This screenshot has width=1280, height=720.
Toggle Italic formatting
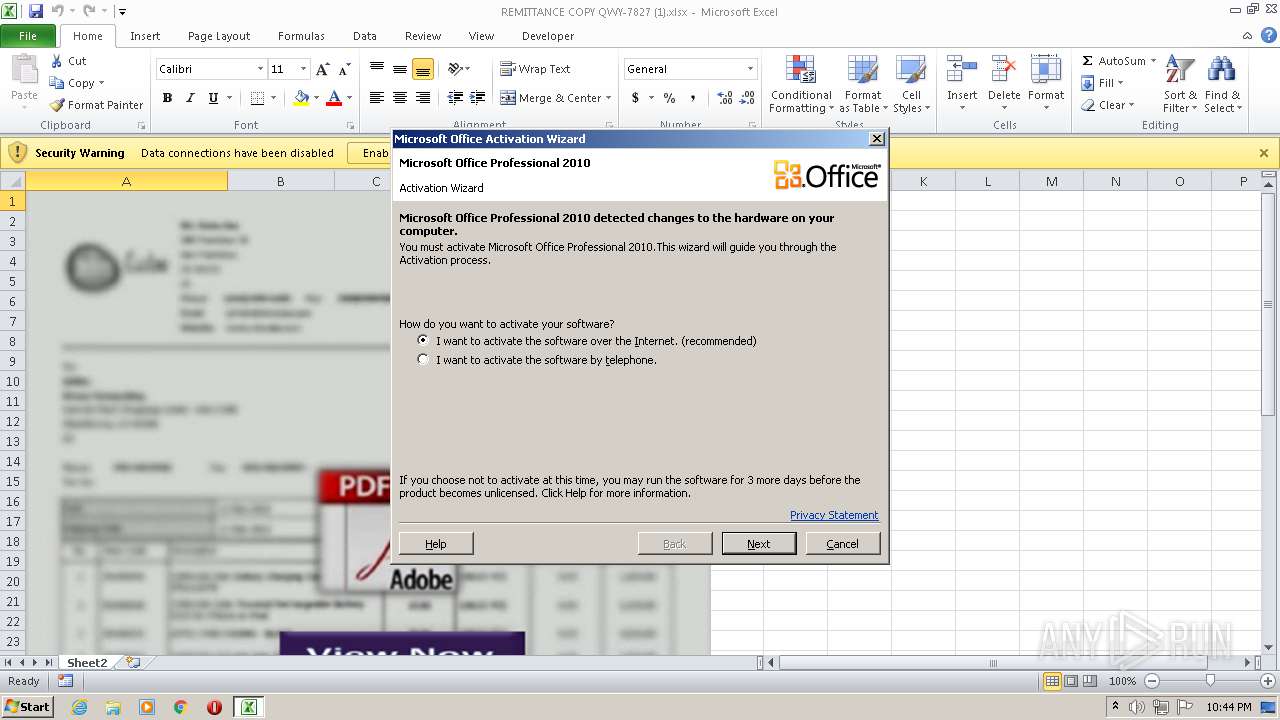tap(190, 98)
